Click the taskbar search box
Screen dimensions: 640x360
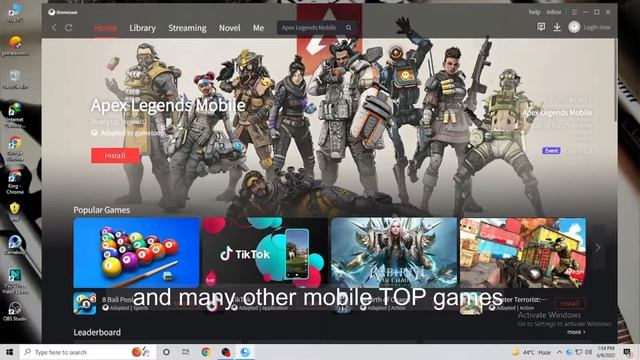pos(88,352)
